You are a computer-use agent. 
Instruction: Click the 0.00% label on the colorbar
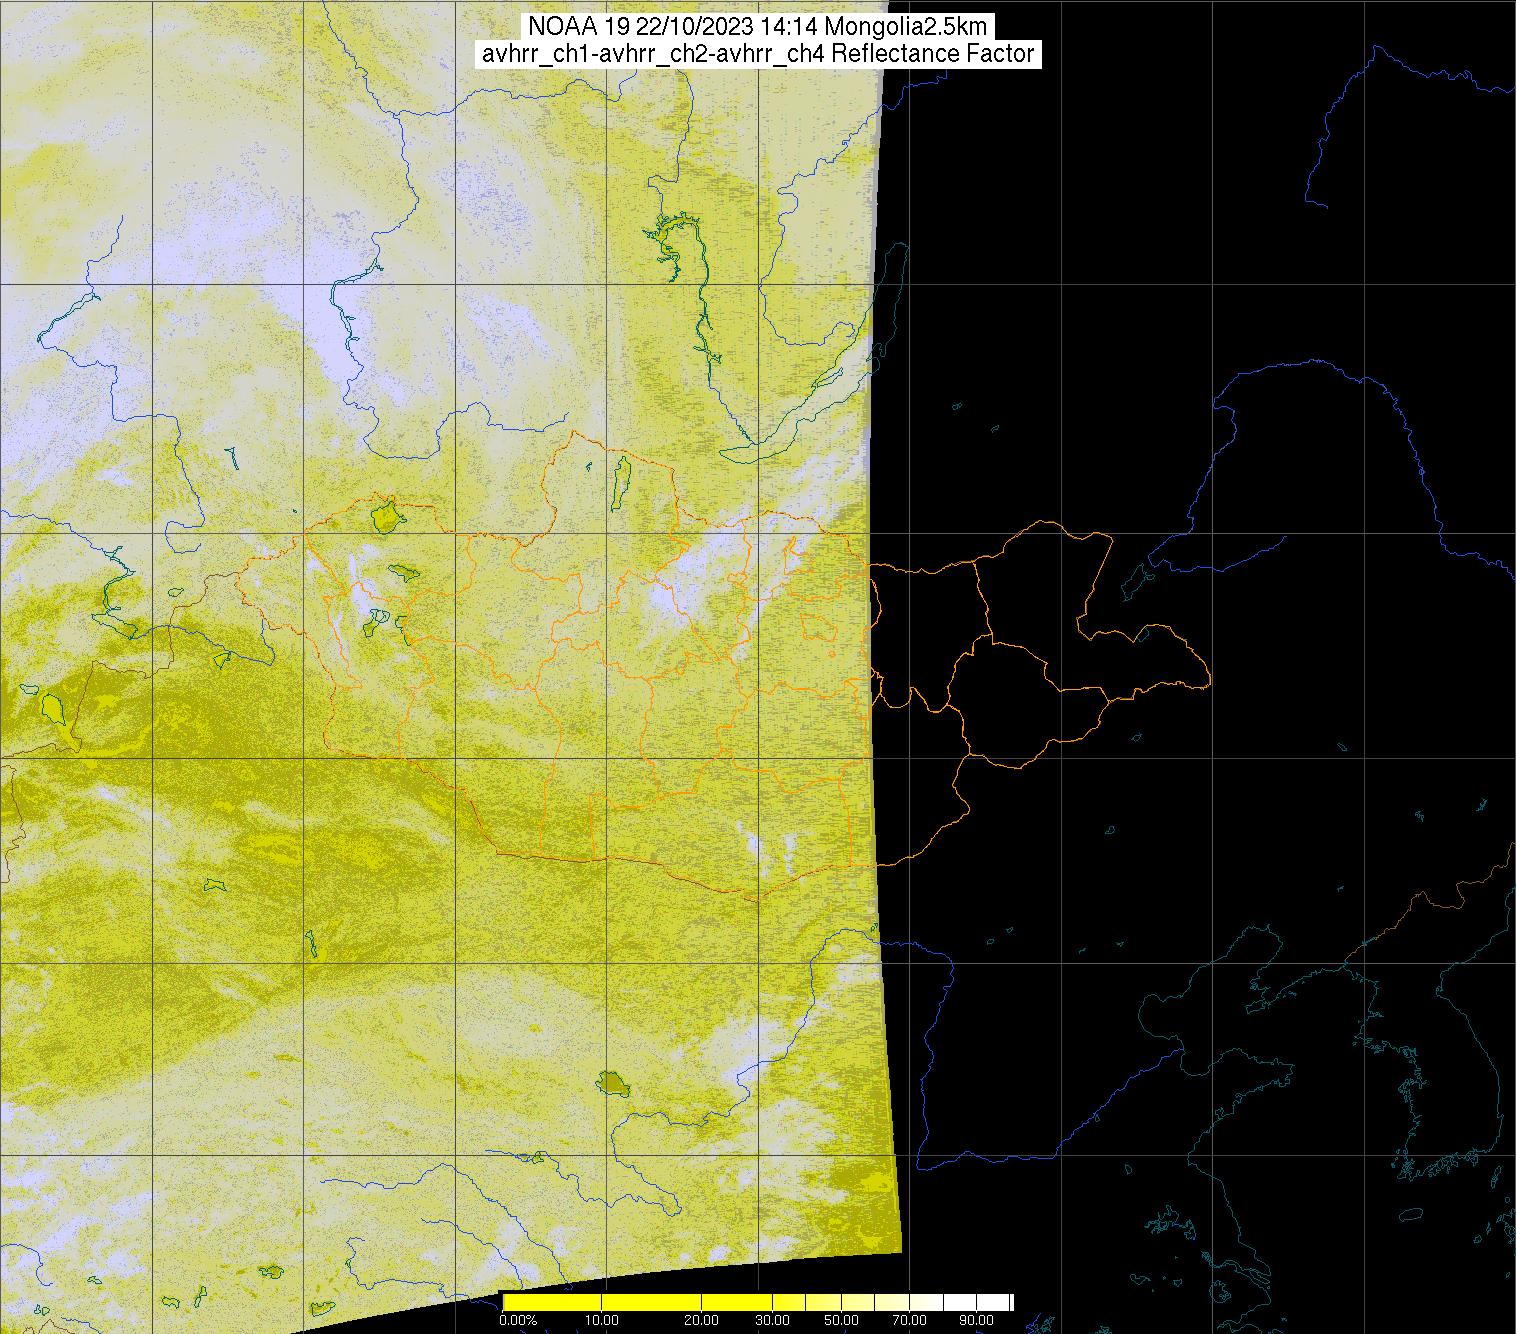tap(518, 1321)
